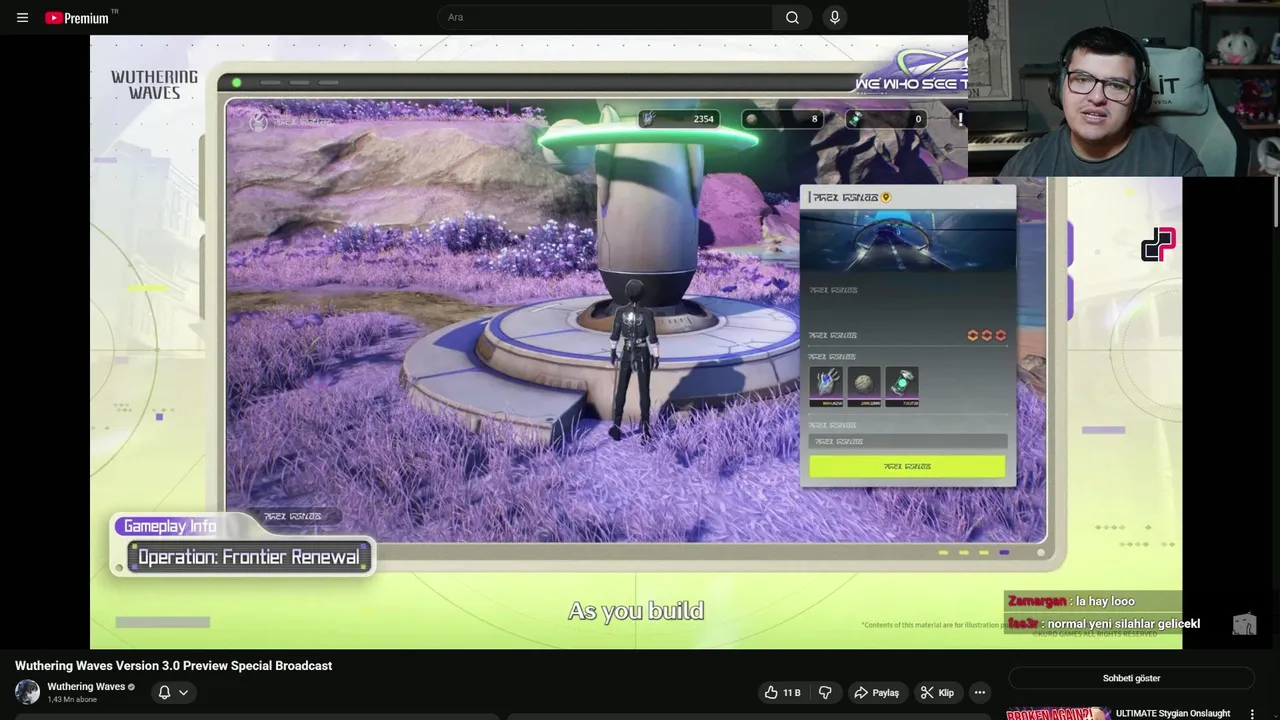Click the magnifier search button
This screenshot has width=1280, height=720.
point(792,17)
